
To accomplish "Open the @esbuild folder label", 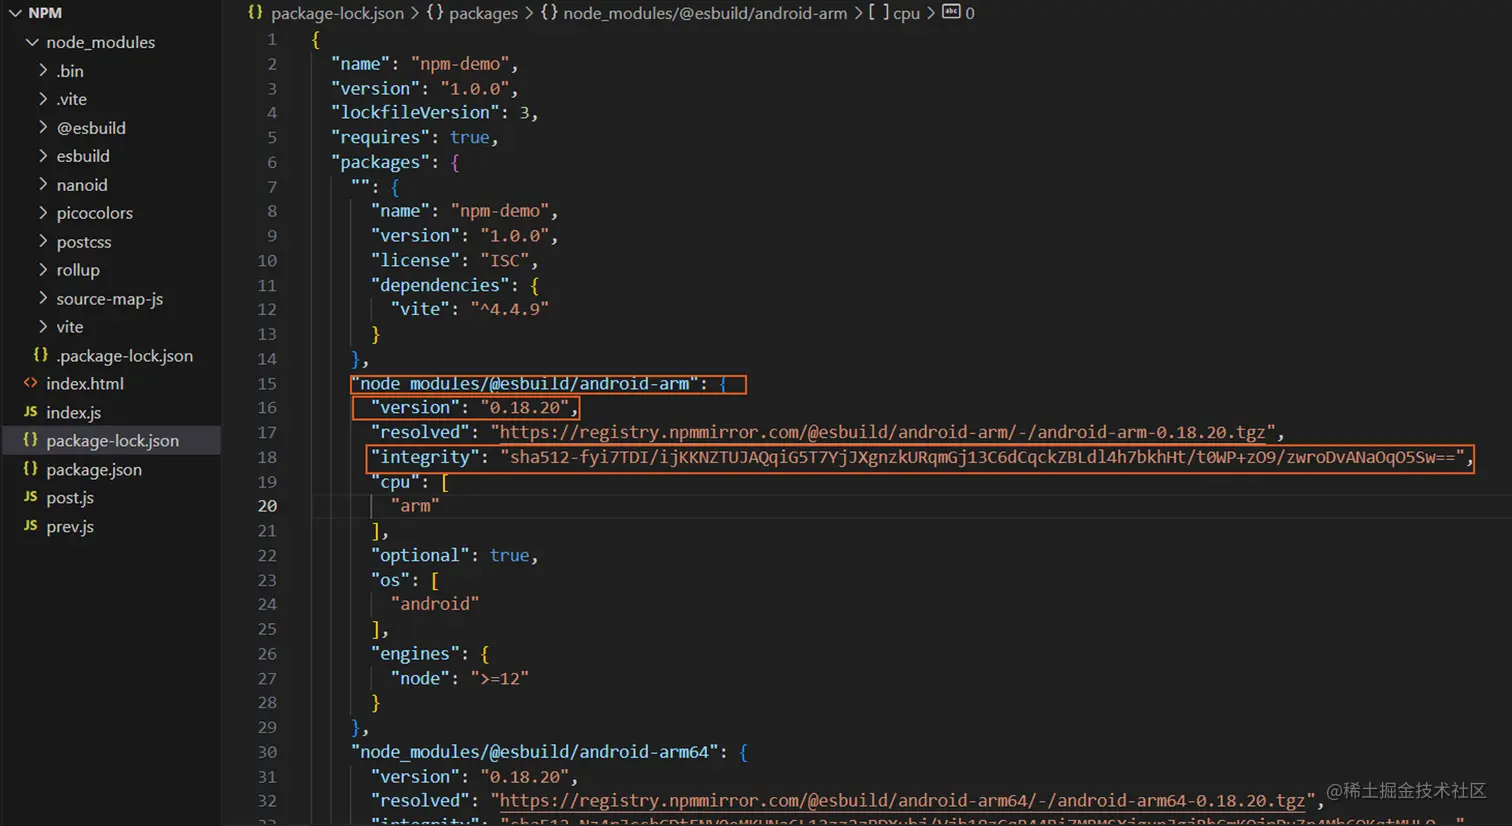I will click(91, 128).
